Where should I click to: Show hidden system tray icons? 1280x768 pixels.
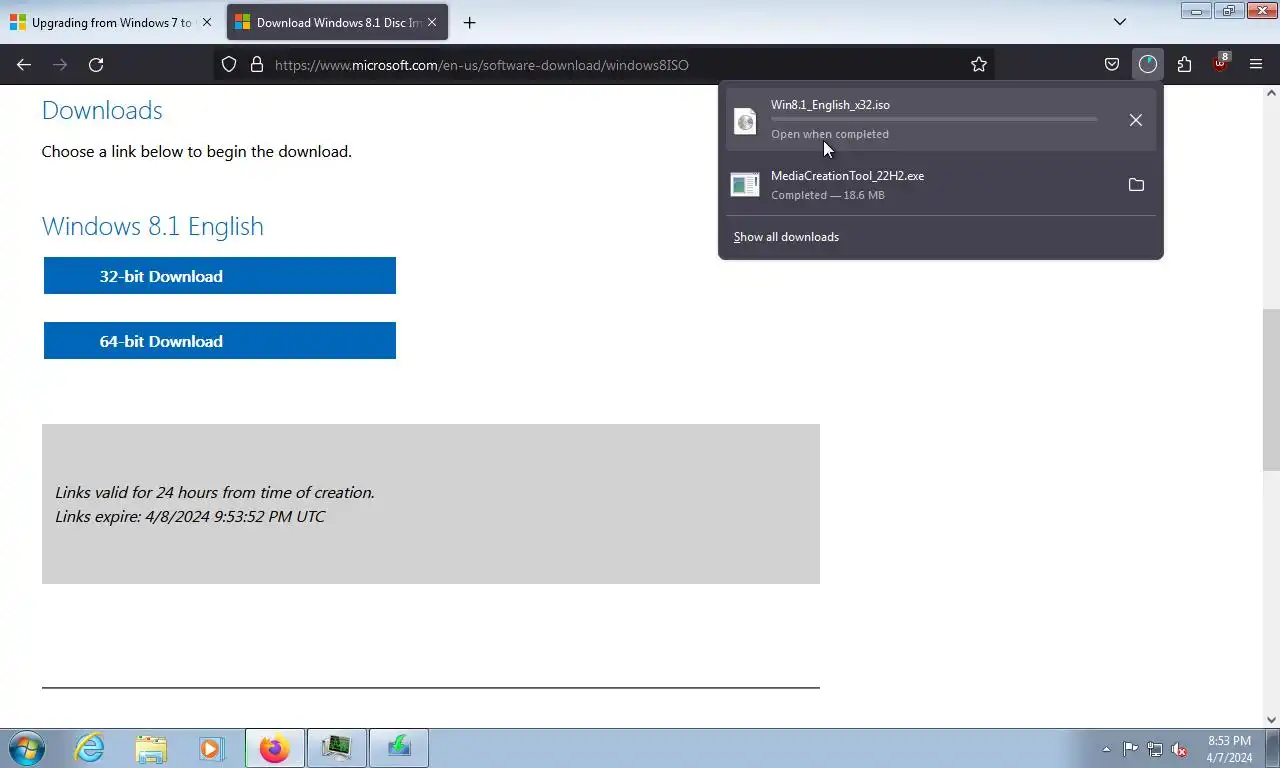tap(1106, 749)
